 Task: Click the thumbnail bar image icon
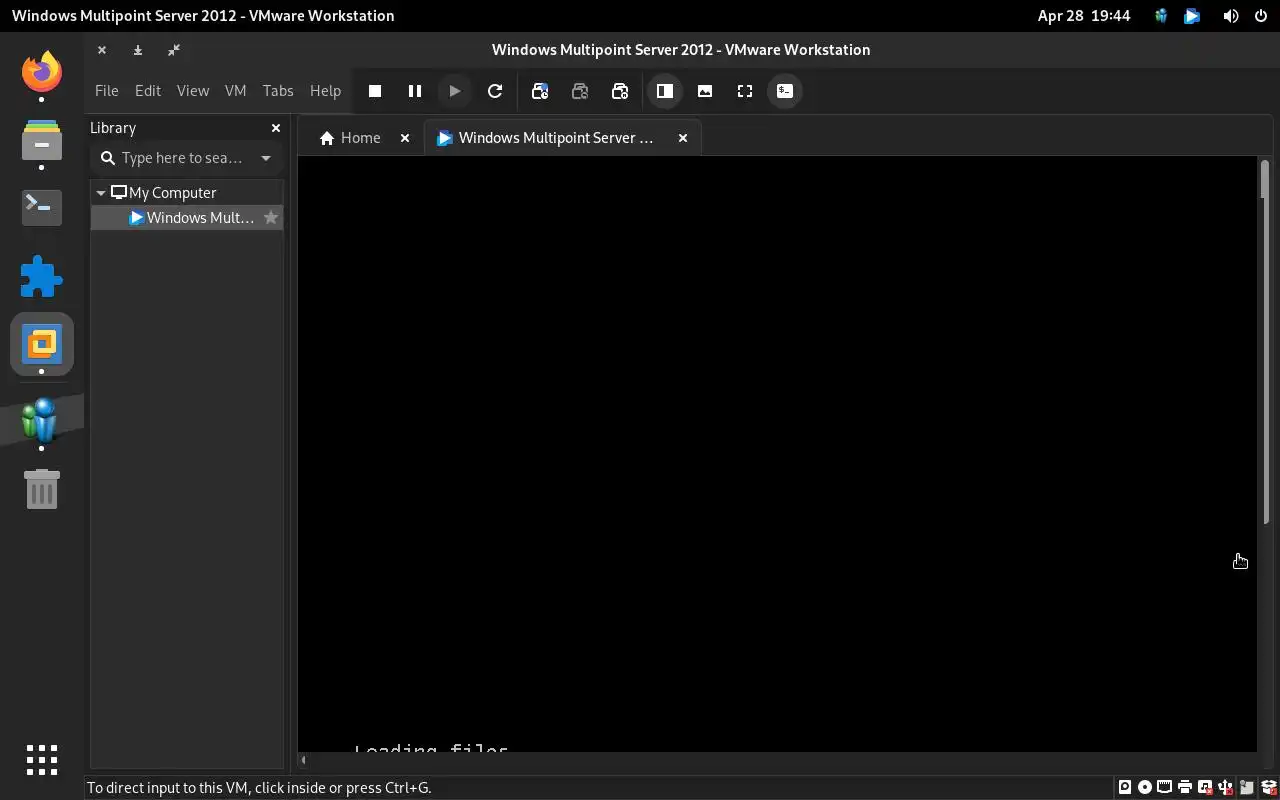coord(705,91)
